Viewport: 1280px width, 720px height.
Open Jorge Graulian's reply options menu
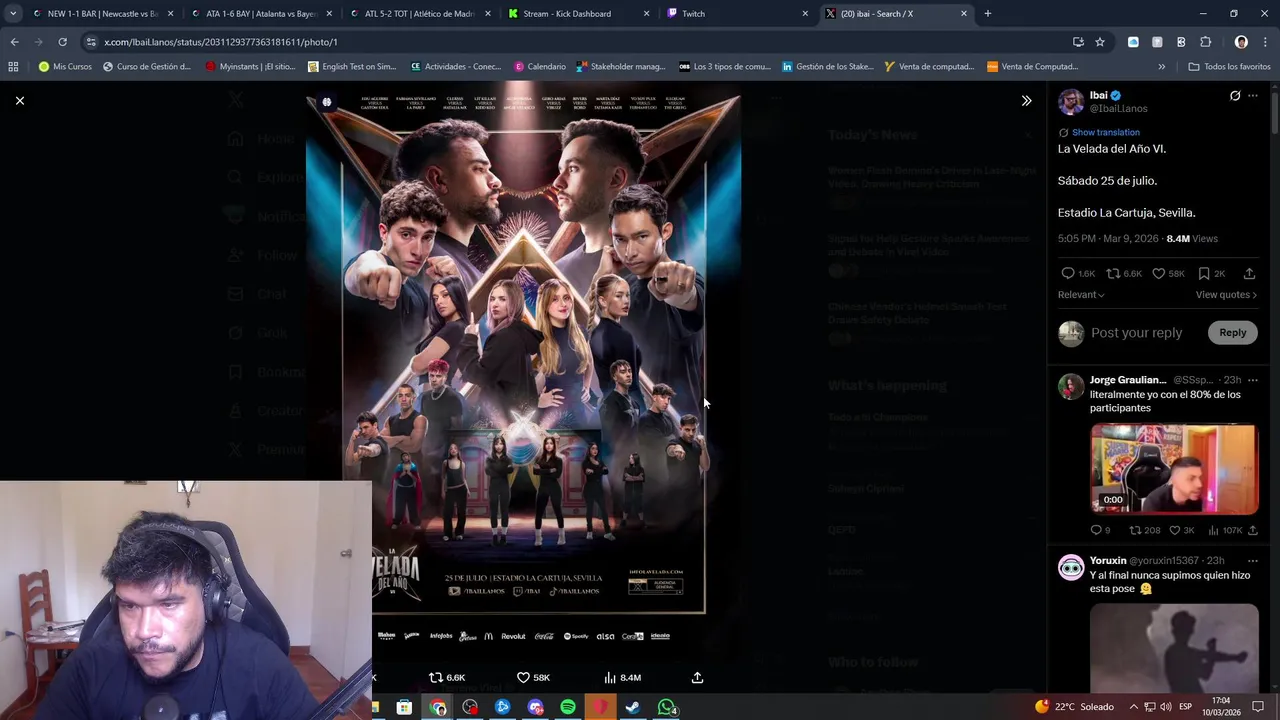1253,380
